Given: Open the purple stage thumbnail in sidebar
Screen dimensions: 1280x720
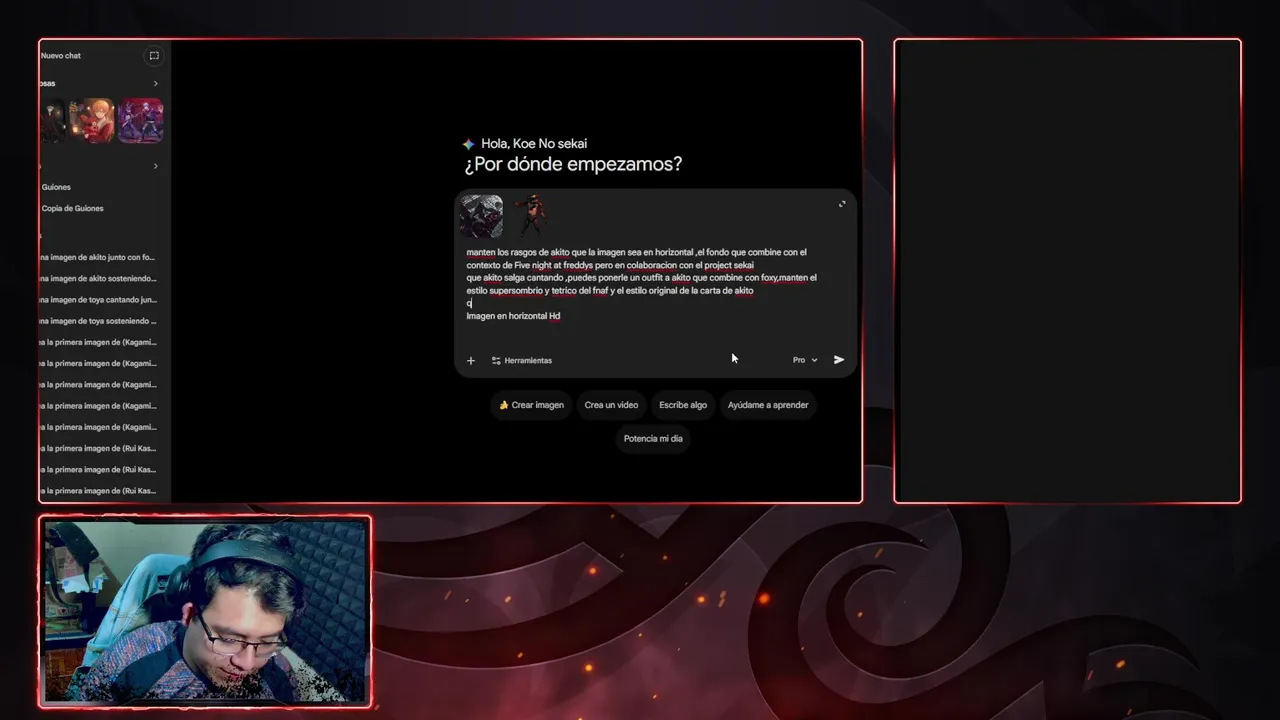Looking at the screenshot, I should tap(141, 120).
